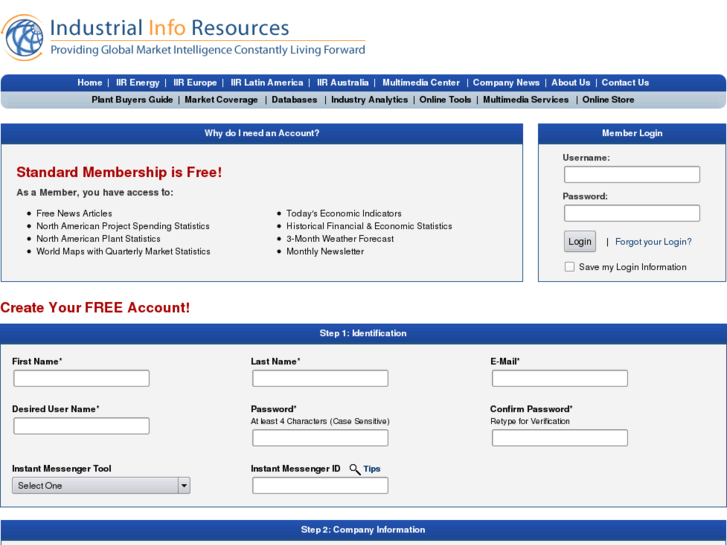The width and height of the screenshot is (727, 545).
Task: Select Multimedia Services menu item
Action: (526, 100)
